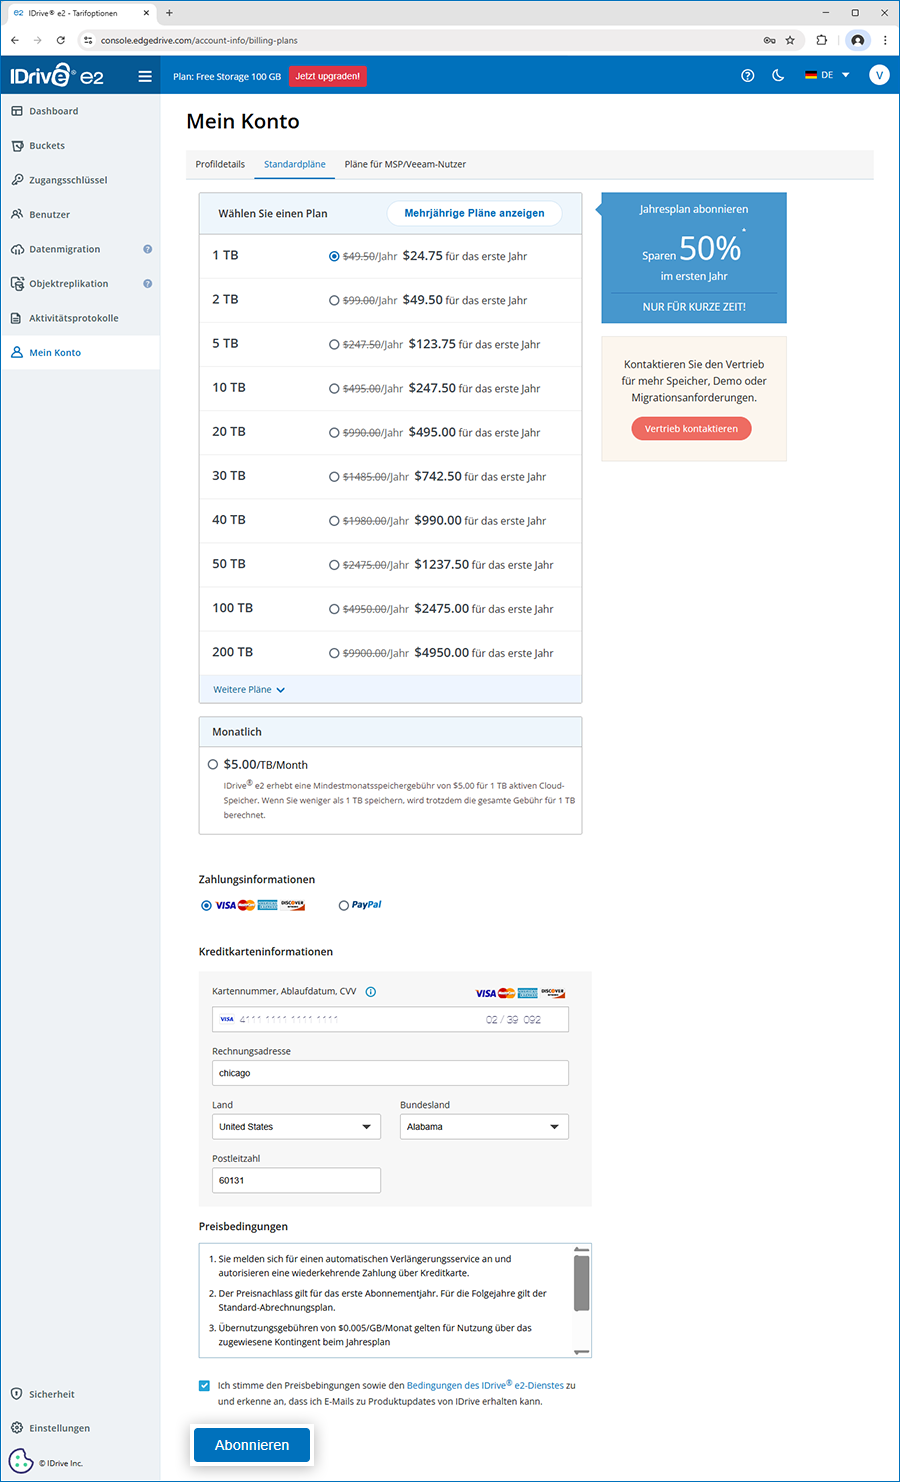Select the 100 TB plan radio button
The width and height of the screenshot is (900, 1482).
pyautogui.click(x=334, y=609)
